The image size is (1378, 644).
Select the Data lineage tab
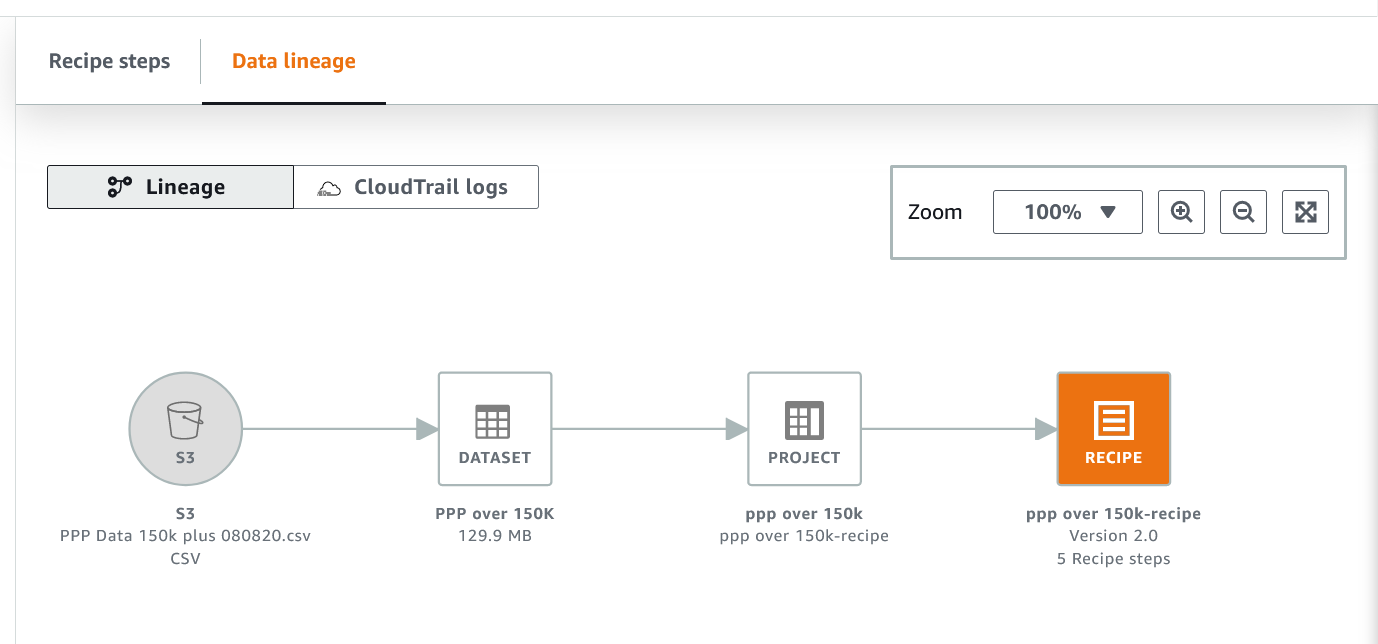click(x=293, y=61)
